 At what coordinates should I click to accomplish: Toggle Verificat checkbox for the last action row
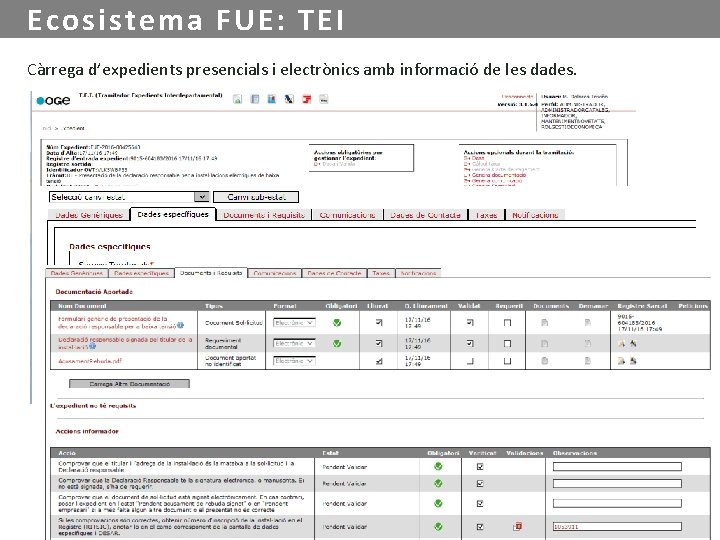click(x=480, y=527)
